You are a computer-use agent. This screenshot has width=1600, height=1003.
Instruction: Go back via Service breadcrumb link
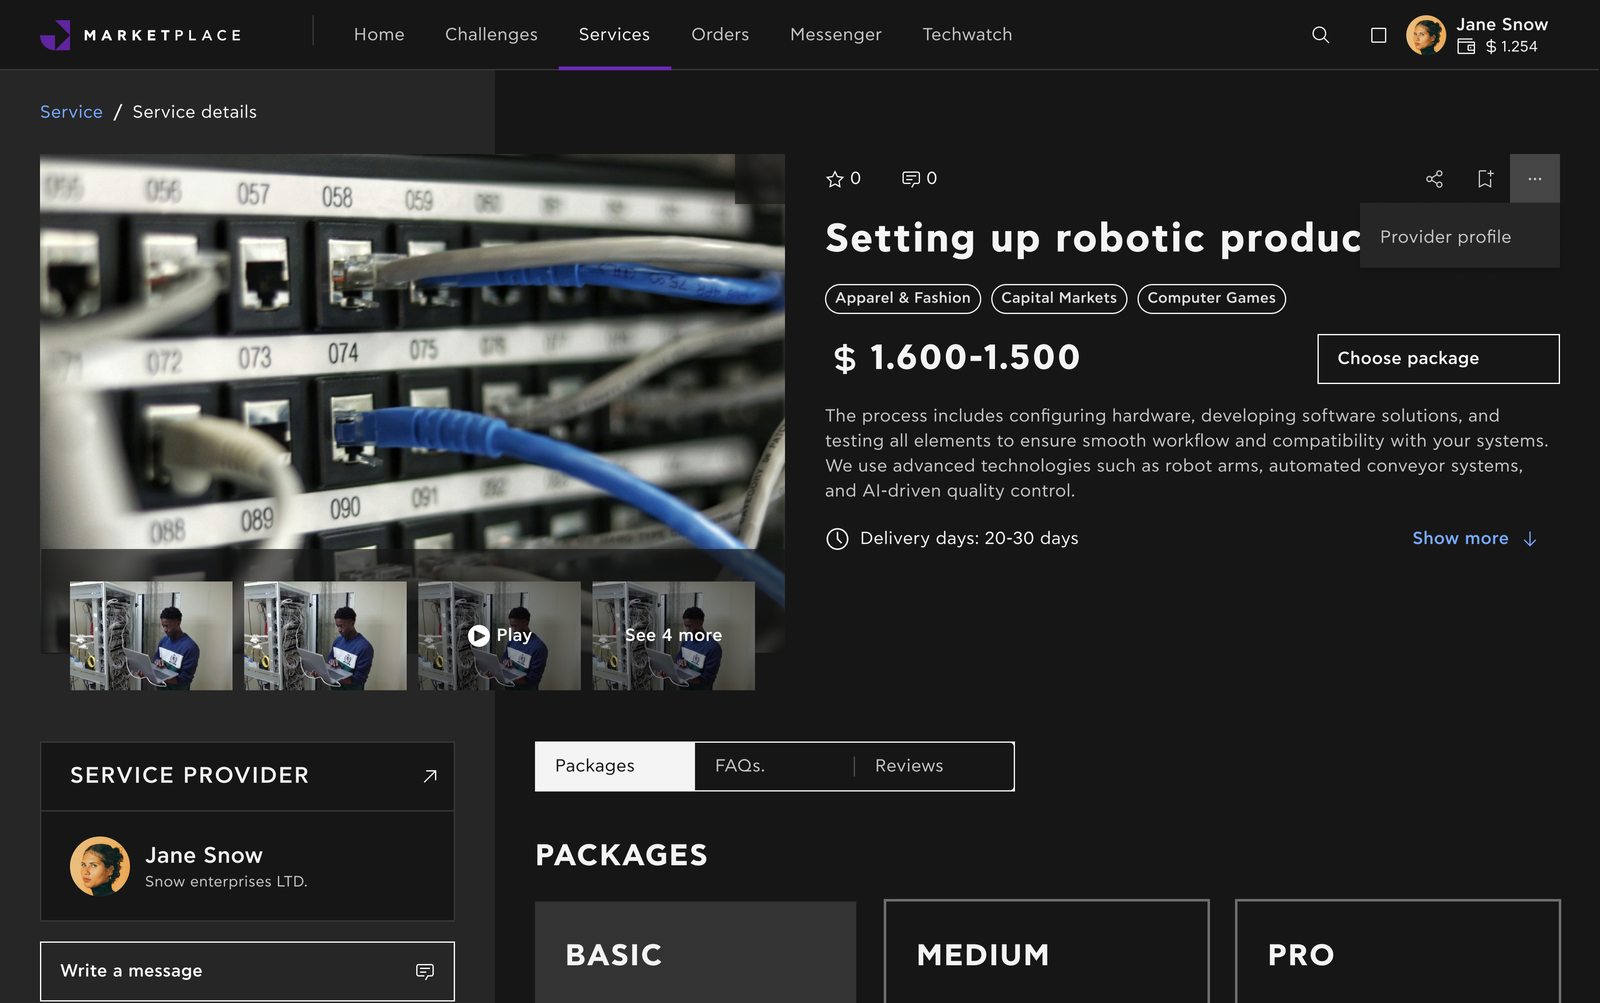point(71,112)
